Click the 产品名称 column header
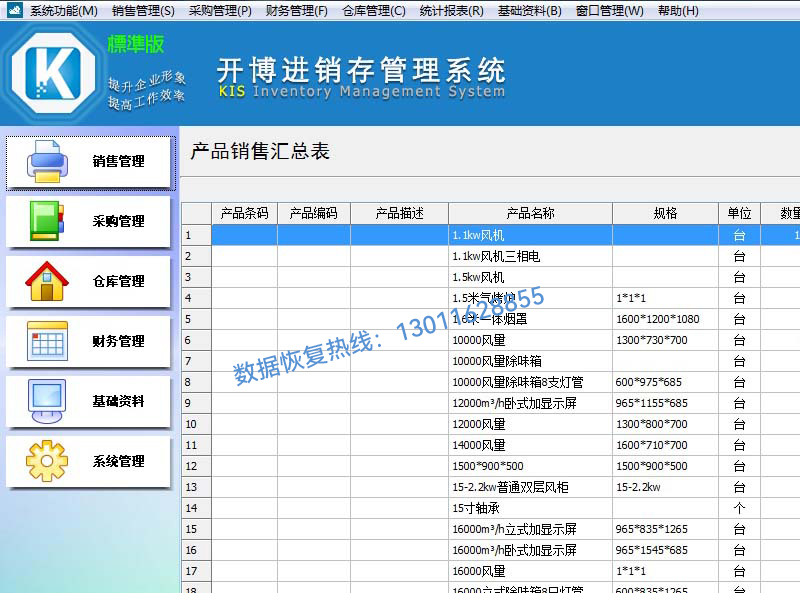Screen dimensions: 800x600 coord(530,213)
